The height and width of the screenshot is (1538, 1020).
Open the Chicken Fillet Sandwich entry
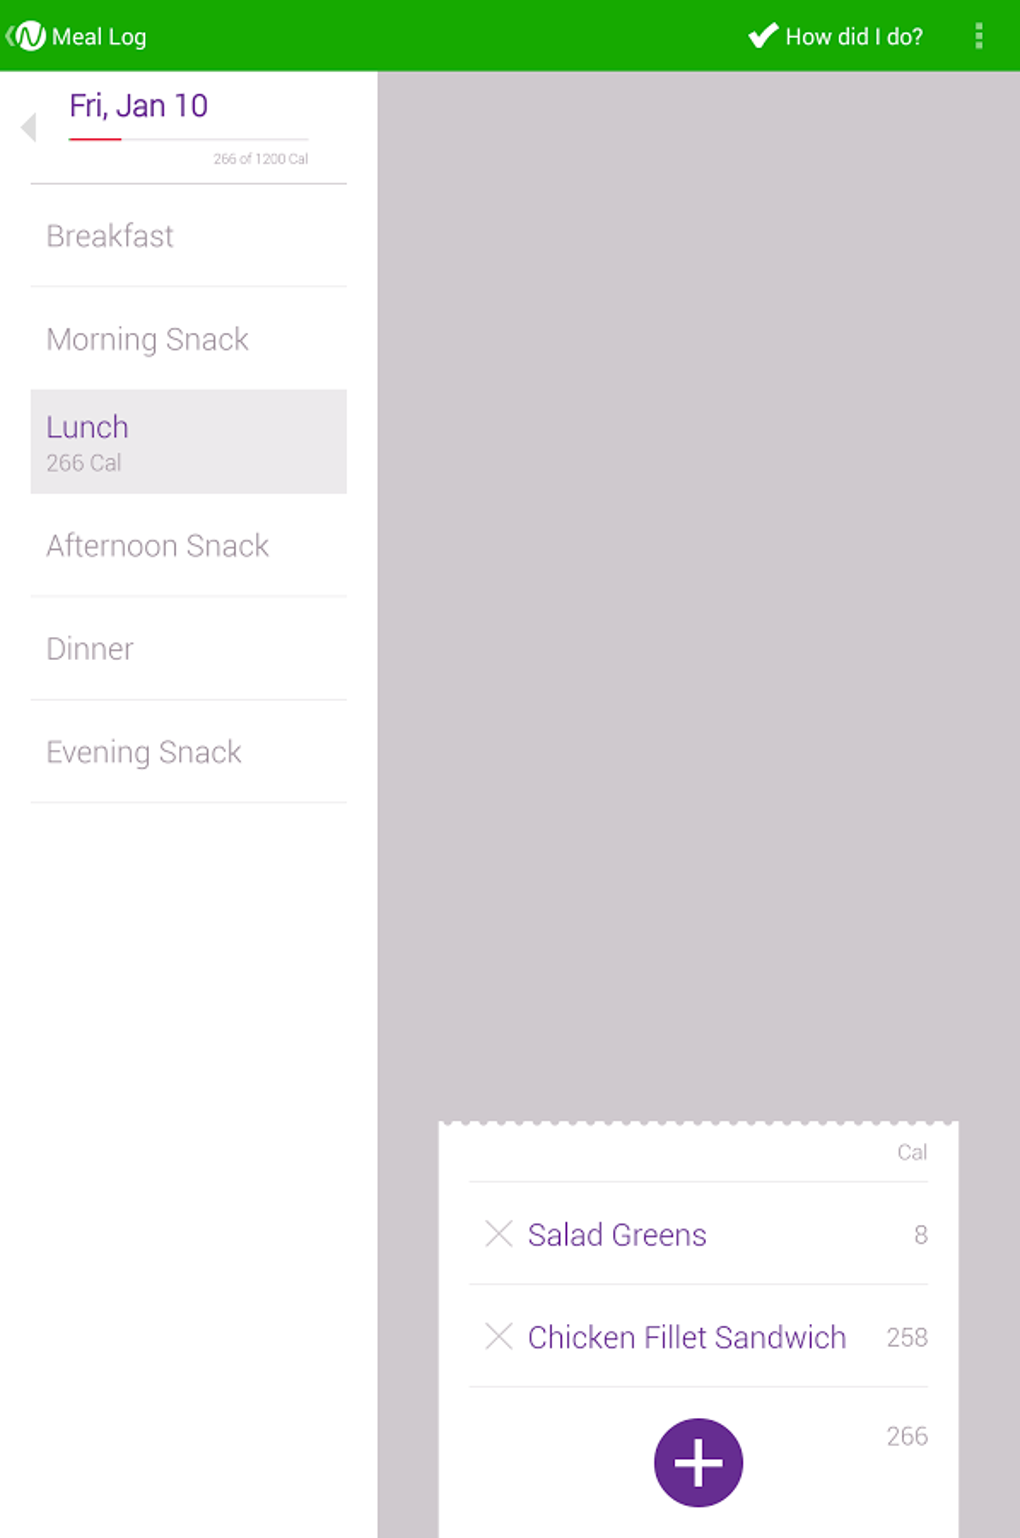(687, 1337)
